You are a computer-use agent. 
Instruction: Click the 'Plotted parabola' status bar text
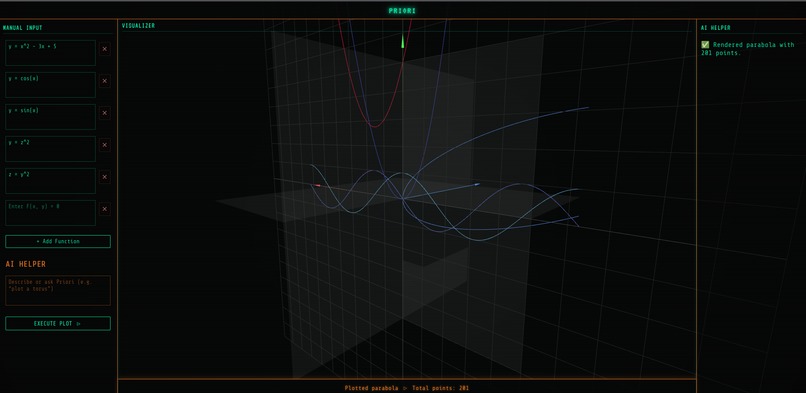(371, 388)
